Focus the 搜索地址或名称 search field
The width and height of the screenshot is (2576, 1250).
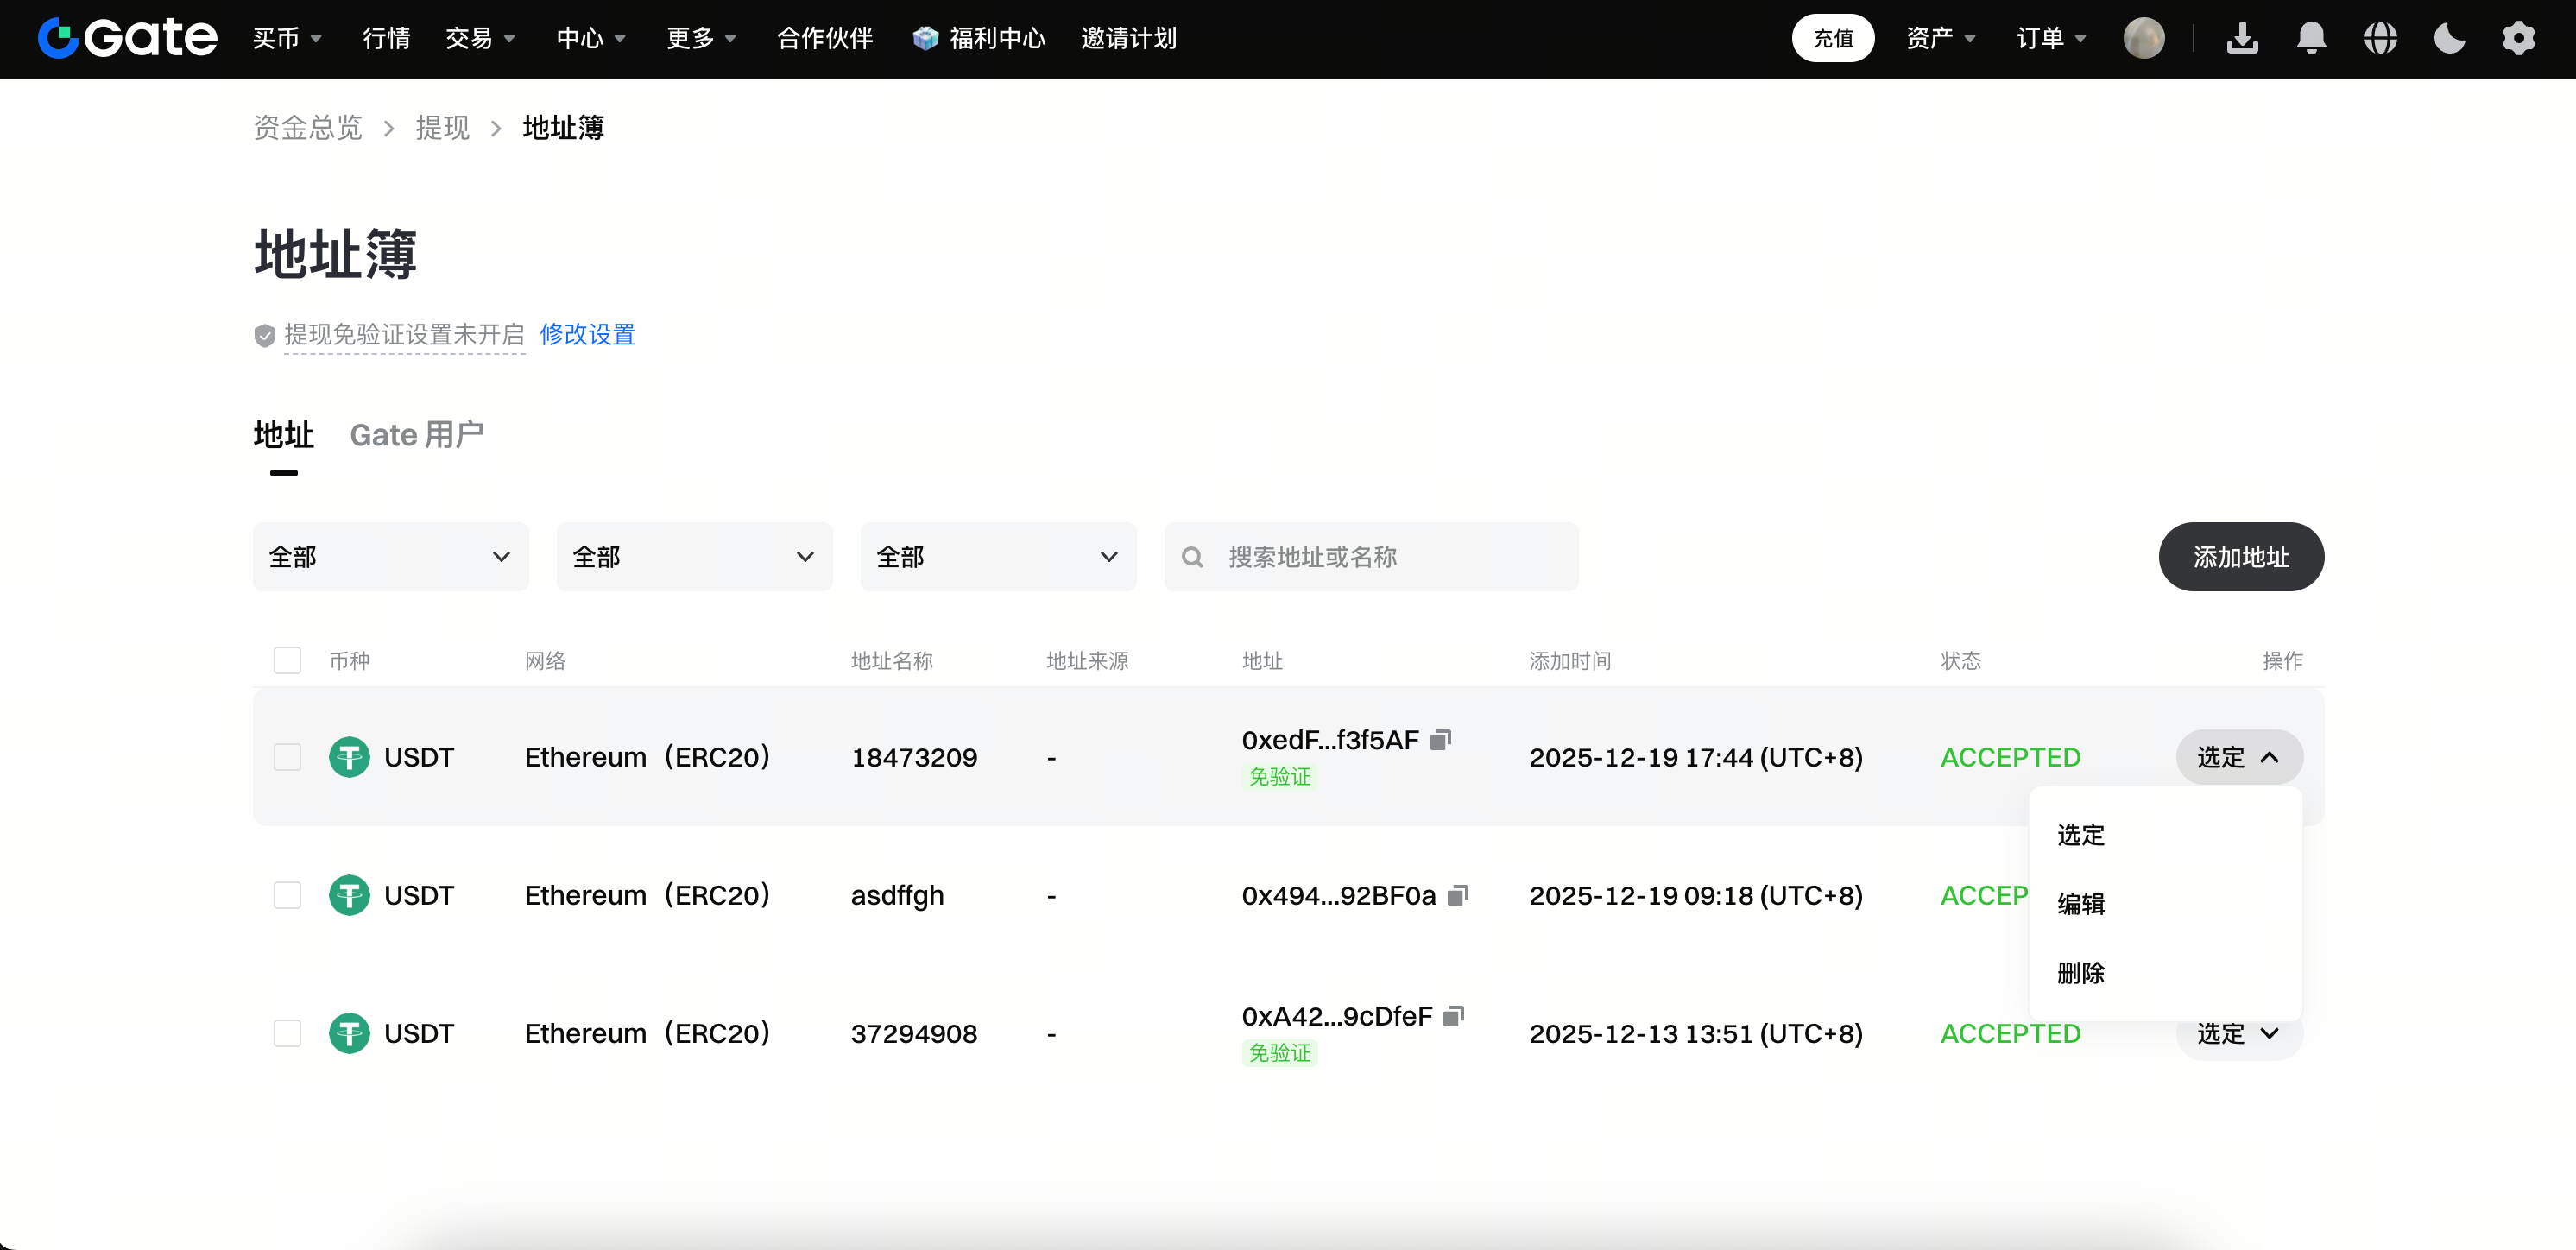1371,557
